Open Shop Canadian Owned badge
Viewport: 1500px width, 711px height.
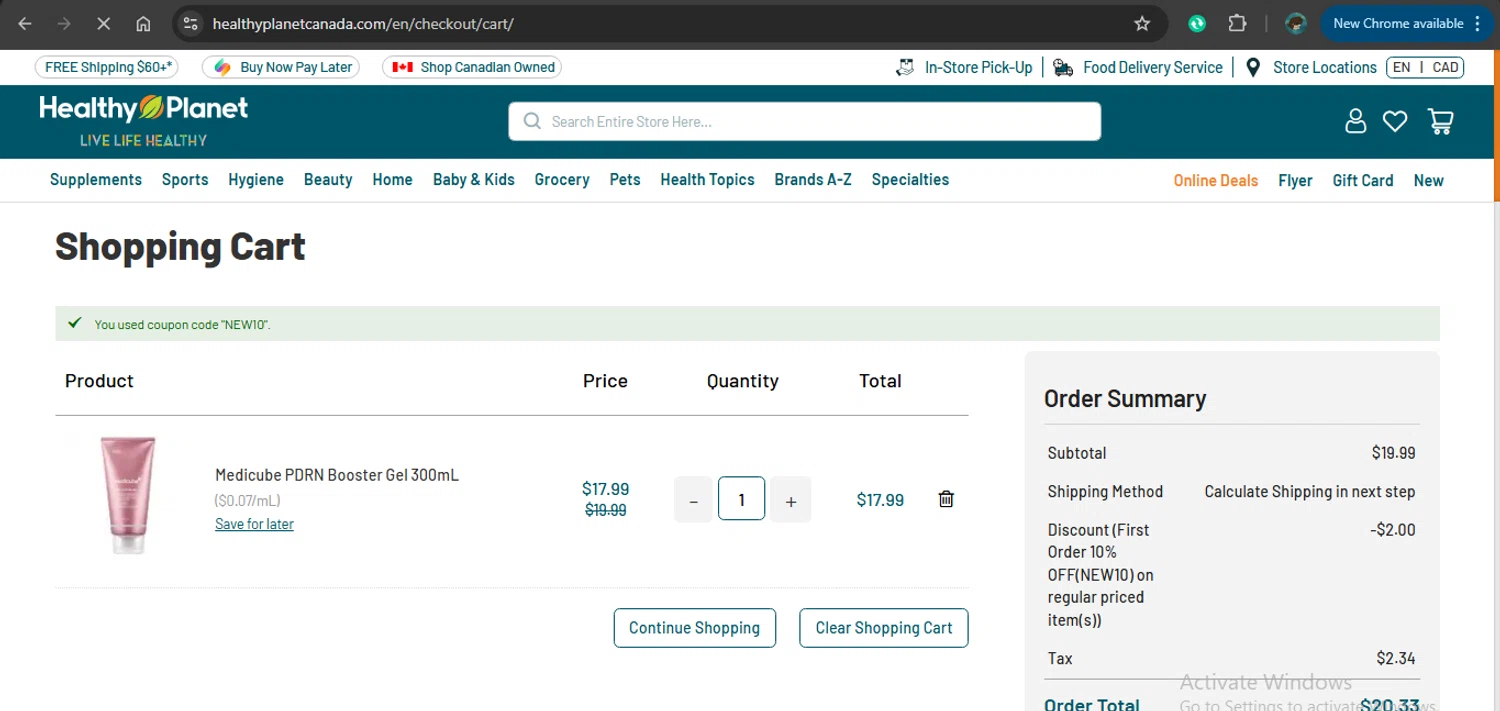point(472,67)
